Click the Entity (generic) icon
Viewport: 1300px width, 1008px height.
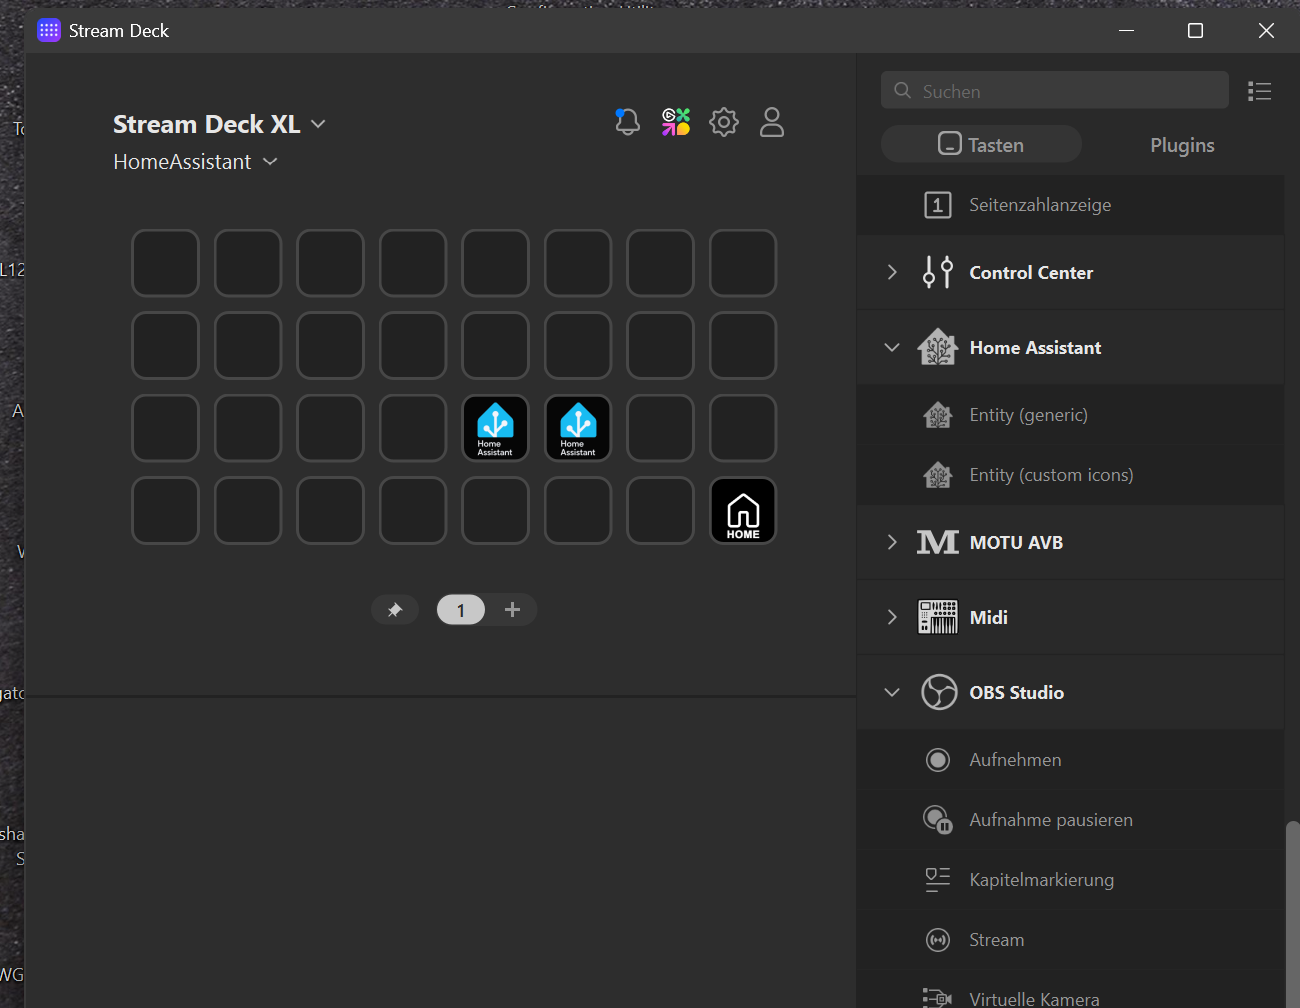(x=938, y=415)
